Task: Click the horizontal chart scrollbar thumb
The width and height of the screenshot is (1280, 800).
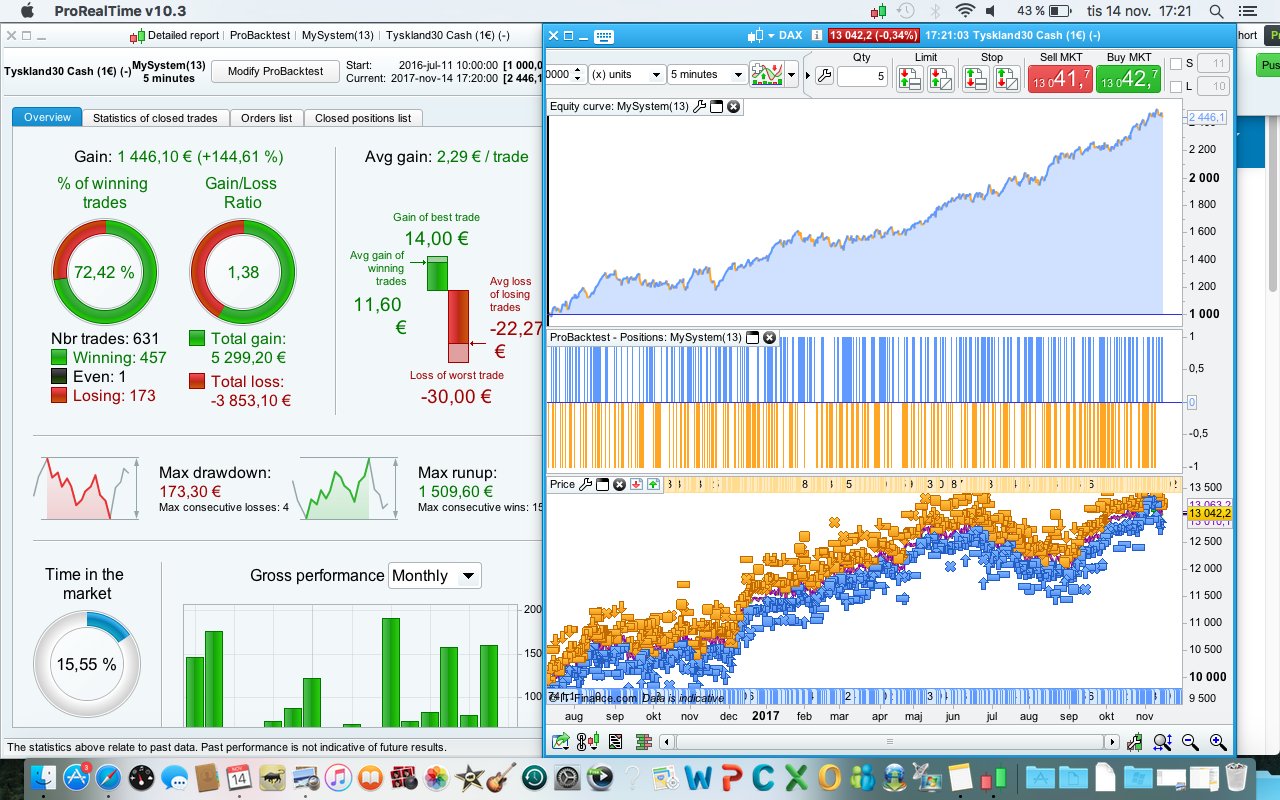Action: click(x=889, y=742)
